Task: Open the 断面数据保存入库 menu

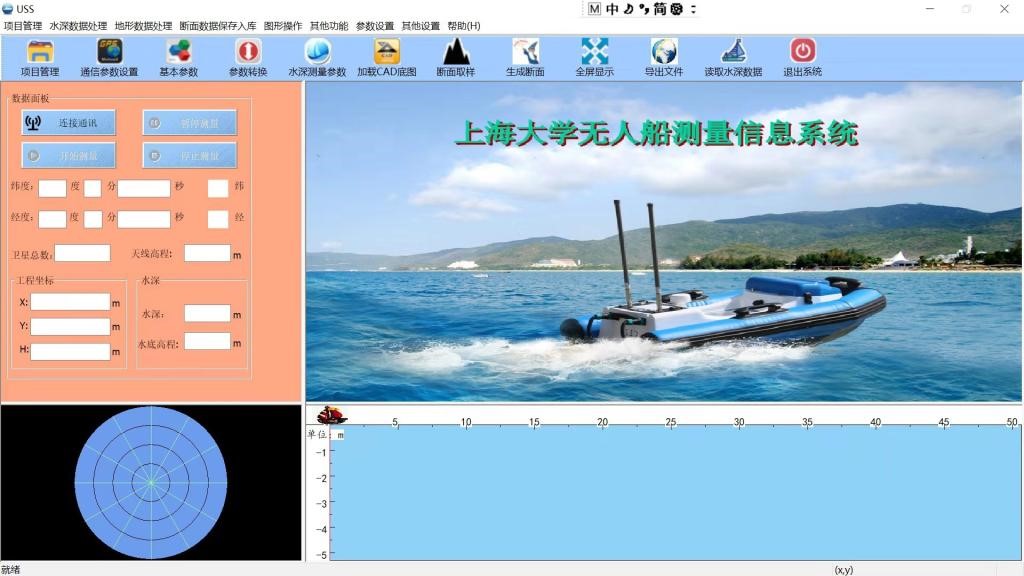Action: coord(218,26)
